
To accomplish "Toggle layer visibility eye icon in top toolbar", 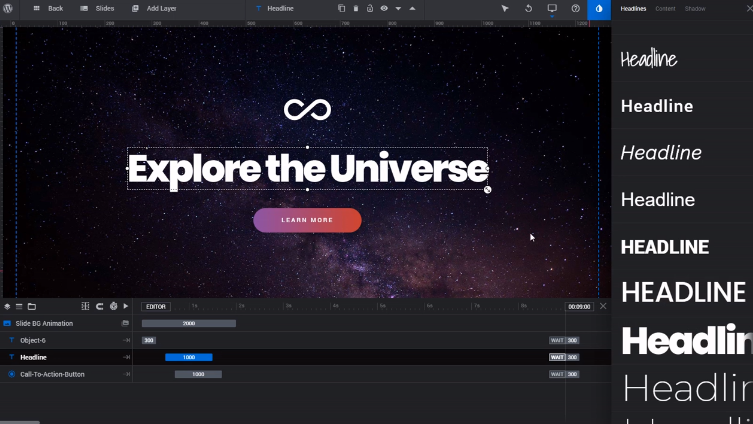I will click(384, 8).
